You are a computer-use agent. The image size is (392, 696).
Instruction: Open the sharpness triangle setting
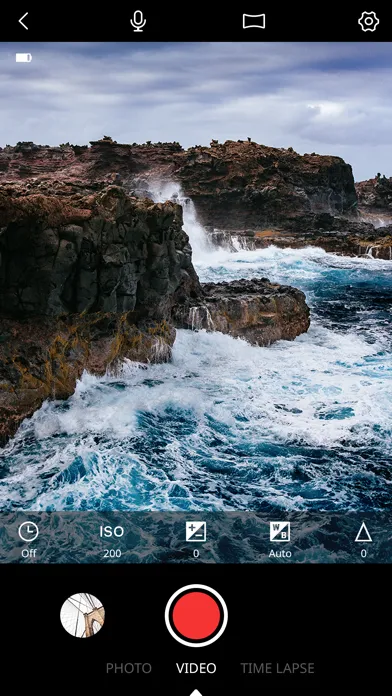(x=363, y=532)
